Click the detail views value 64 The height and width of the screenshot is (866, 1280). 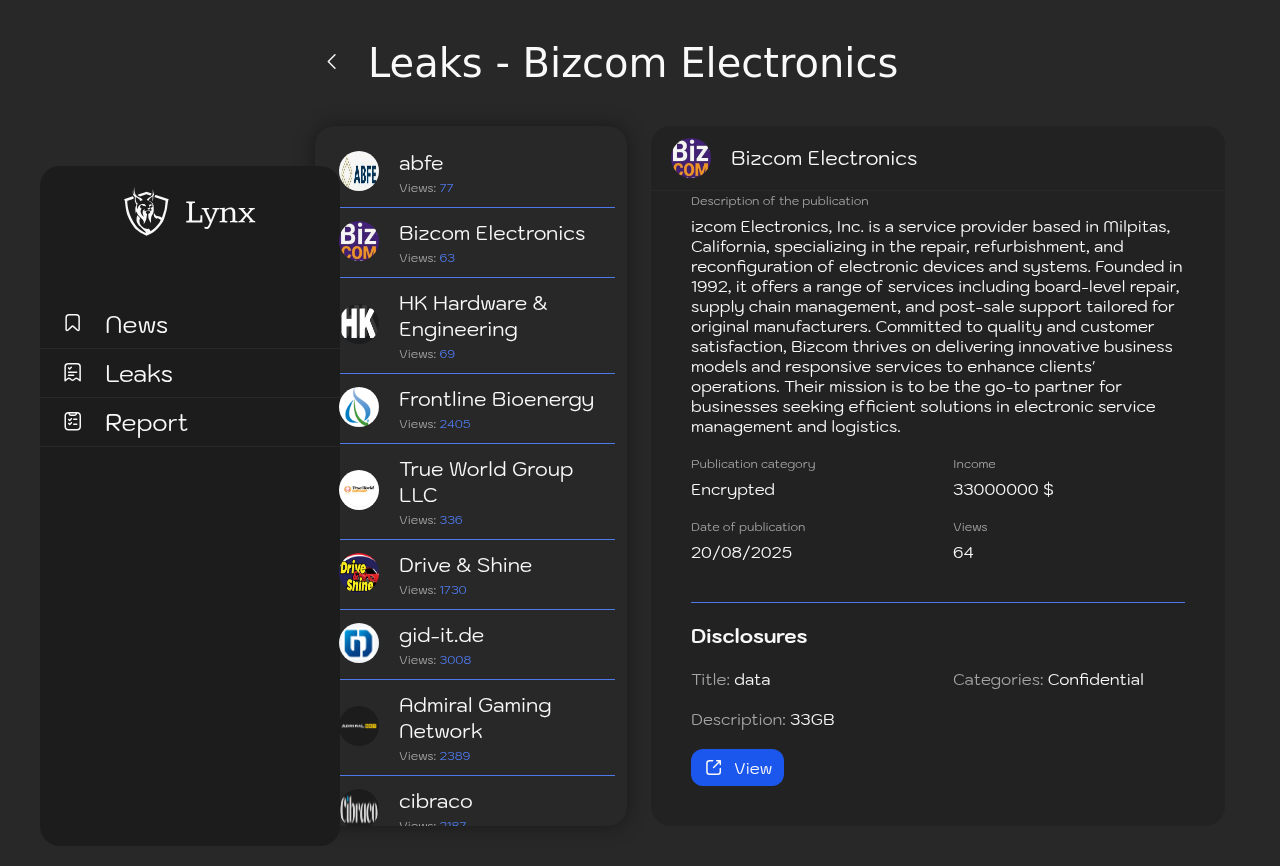click(963, 553)
